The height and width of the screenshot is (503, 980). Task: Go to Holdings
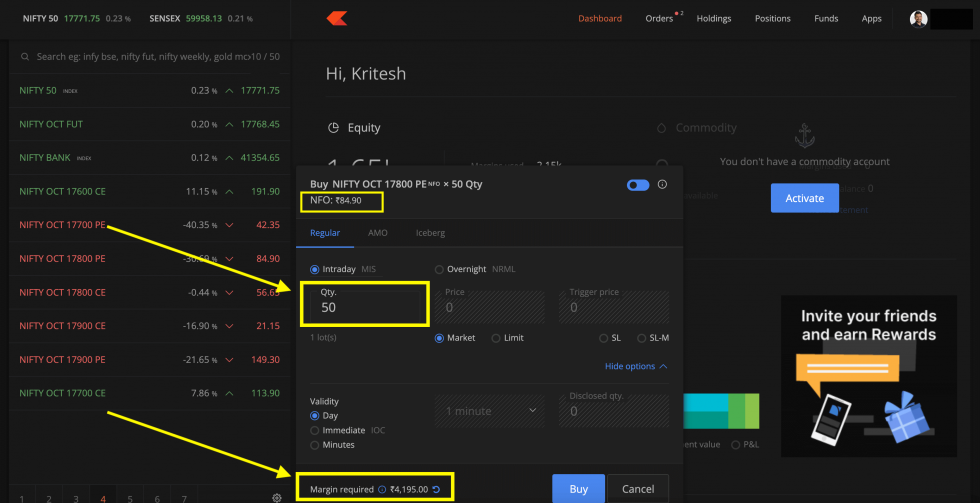pyautogui.click(x=714, y=19)
